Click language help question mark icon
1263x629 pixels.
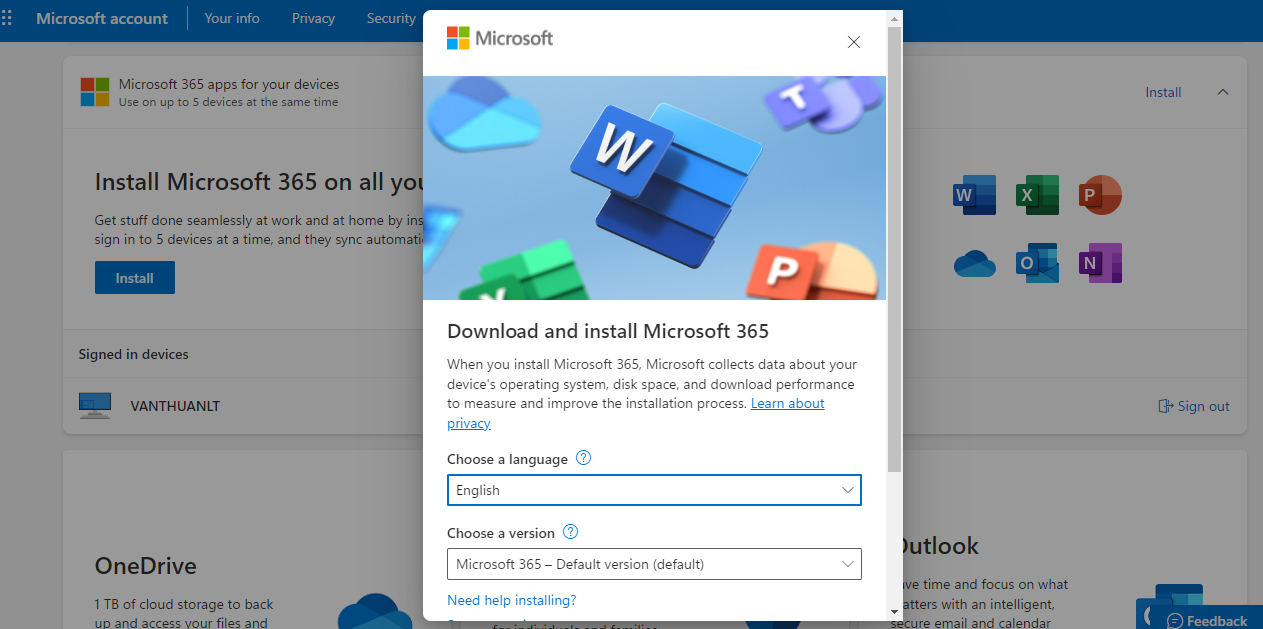584,458
